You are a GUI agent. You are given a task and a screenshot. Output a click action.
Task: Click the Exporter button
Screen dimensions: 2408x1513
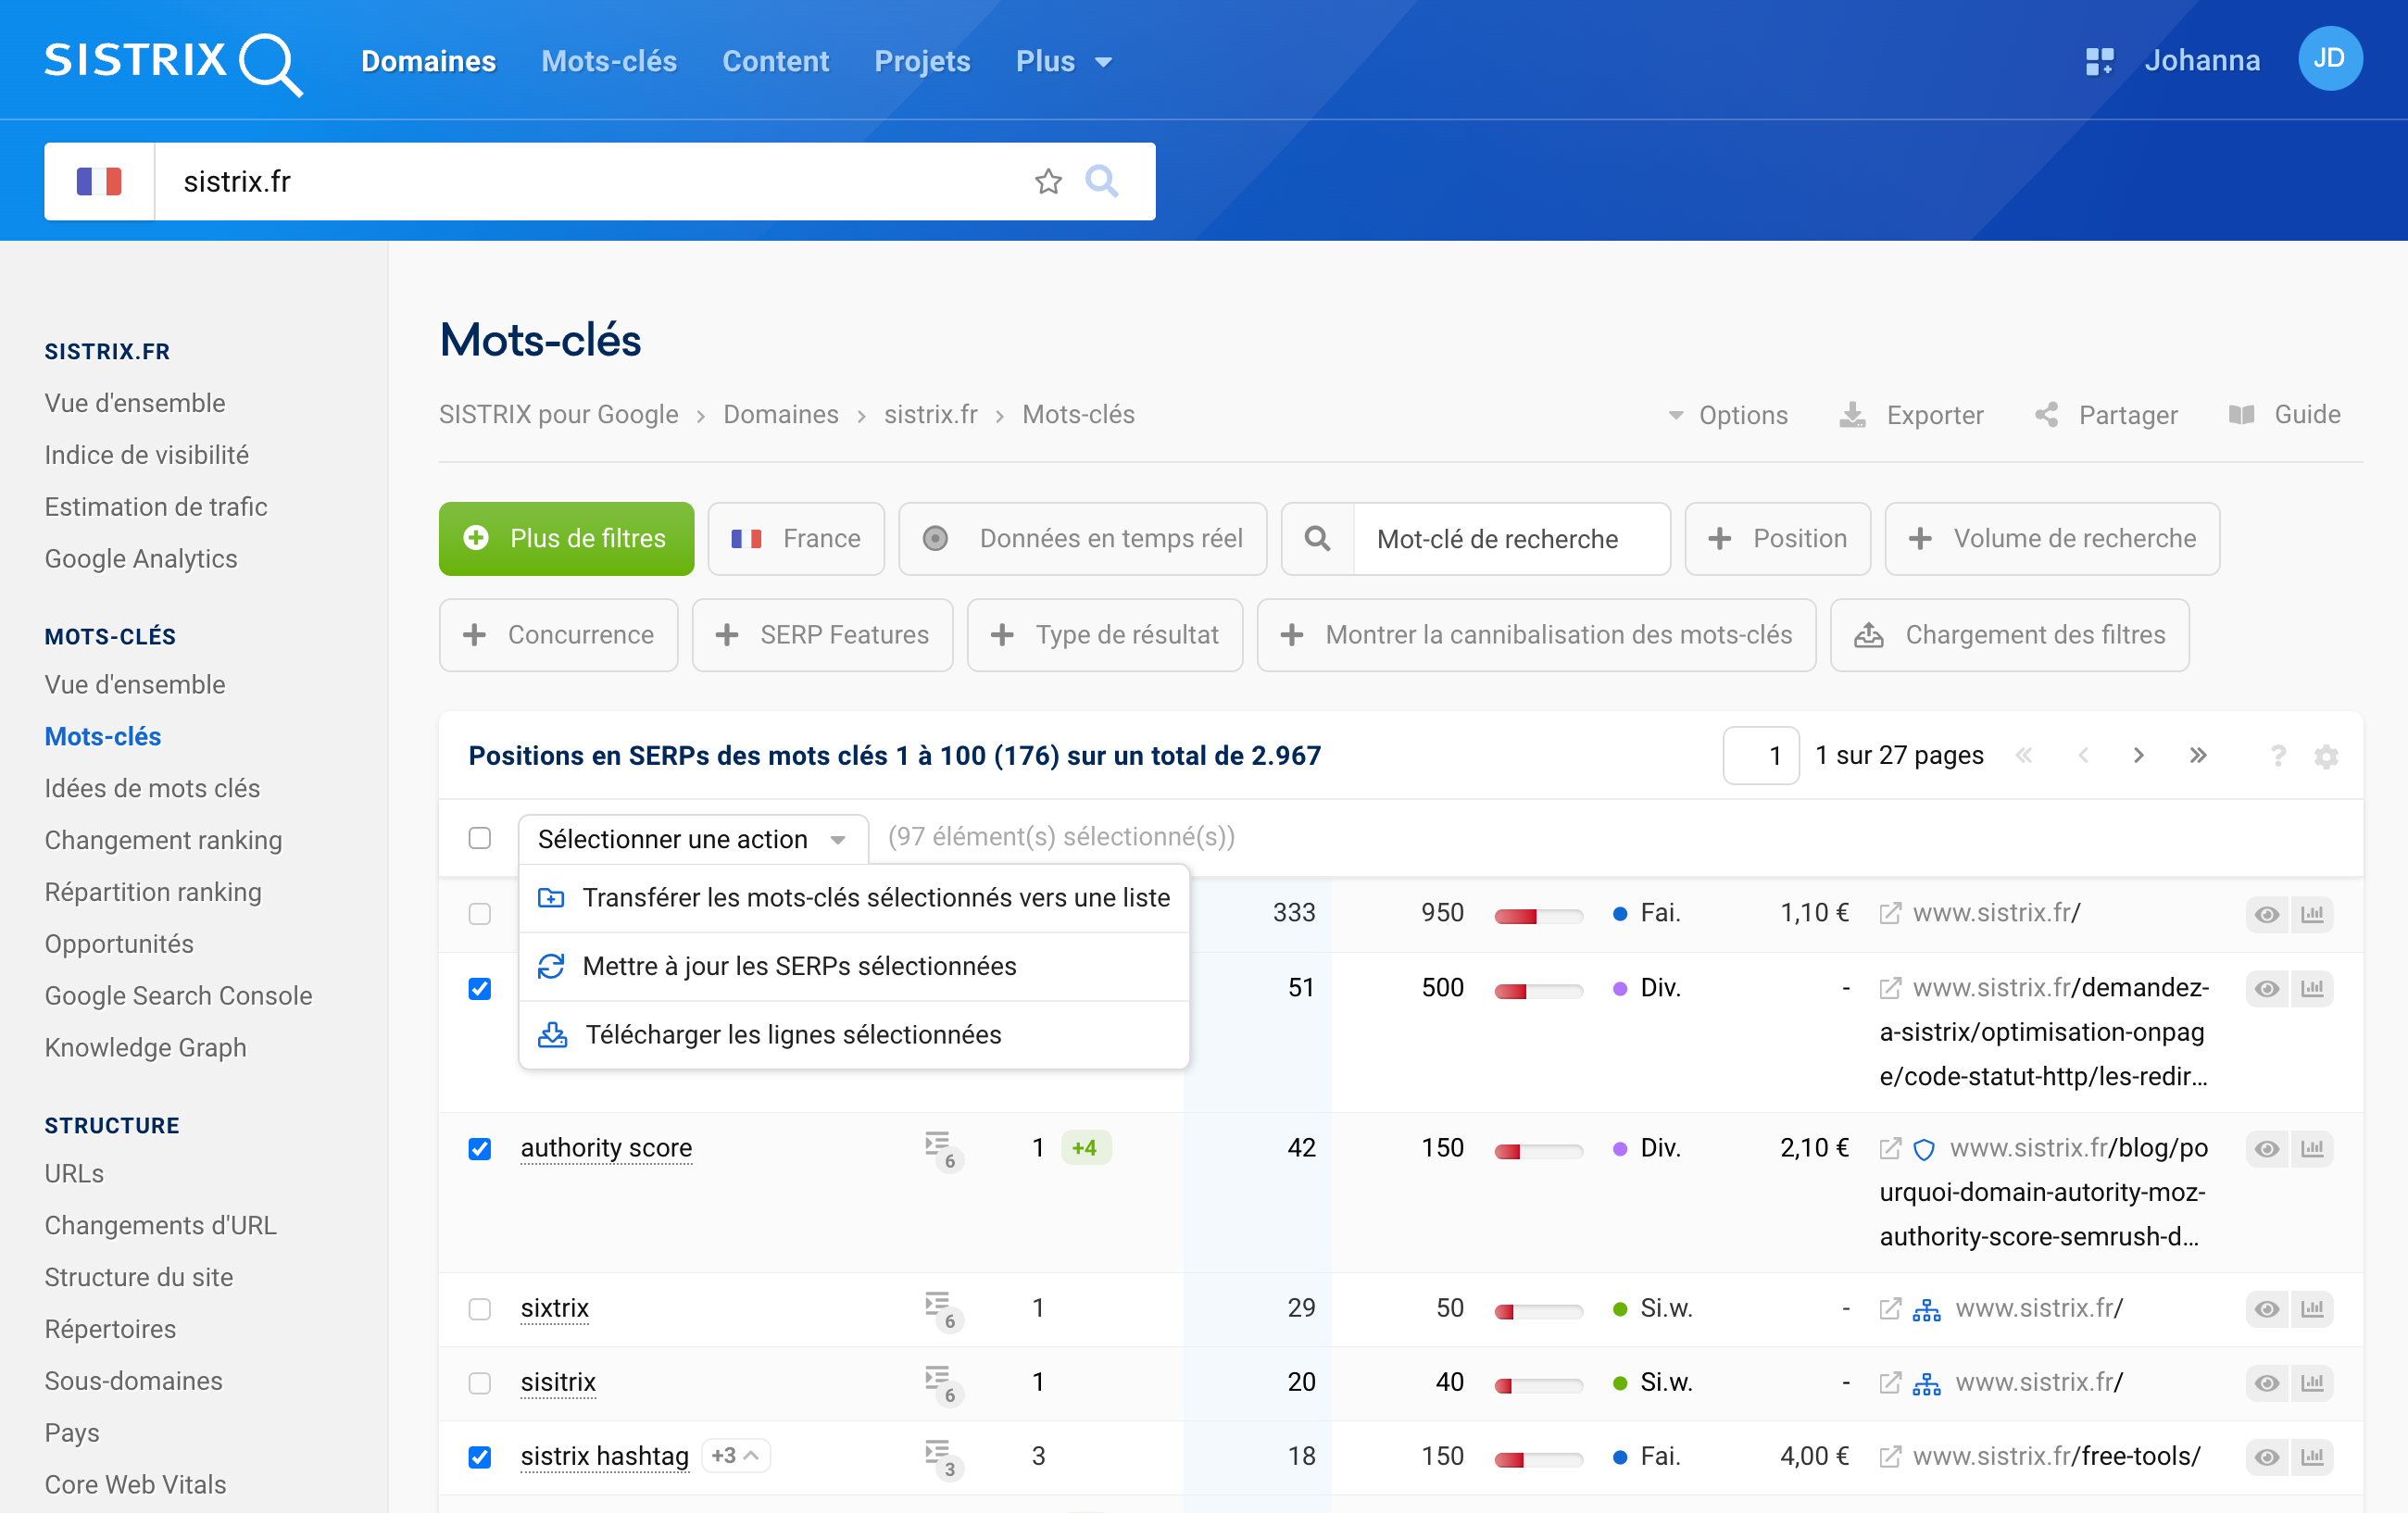pyautogui.click(x=1911, y=415)
